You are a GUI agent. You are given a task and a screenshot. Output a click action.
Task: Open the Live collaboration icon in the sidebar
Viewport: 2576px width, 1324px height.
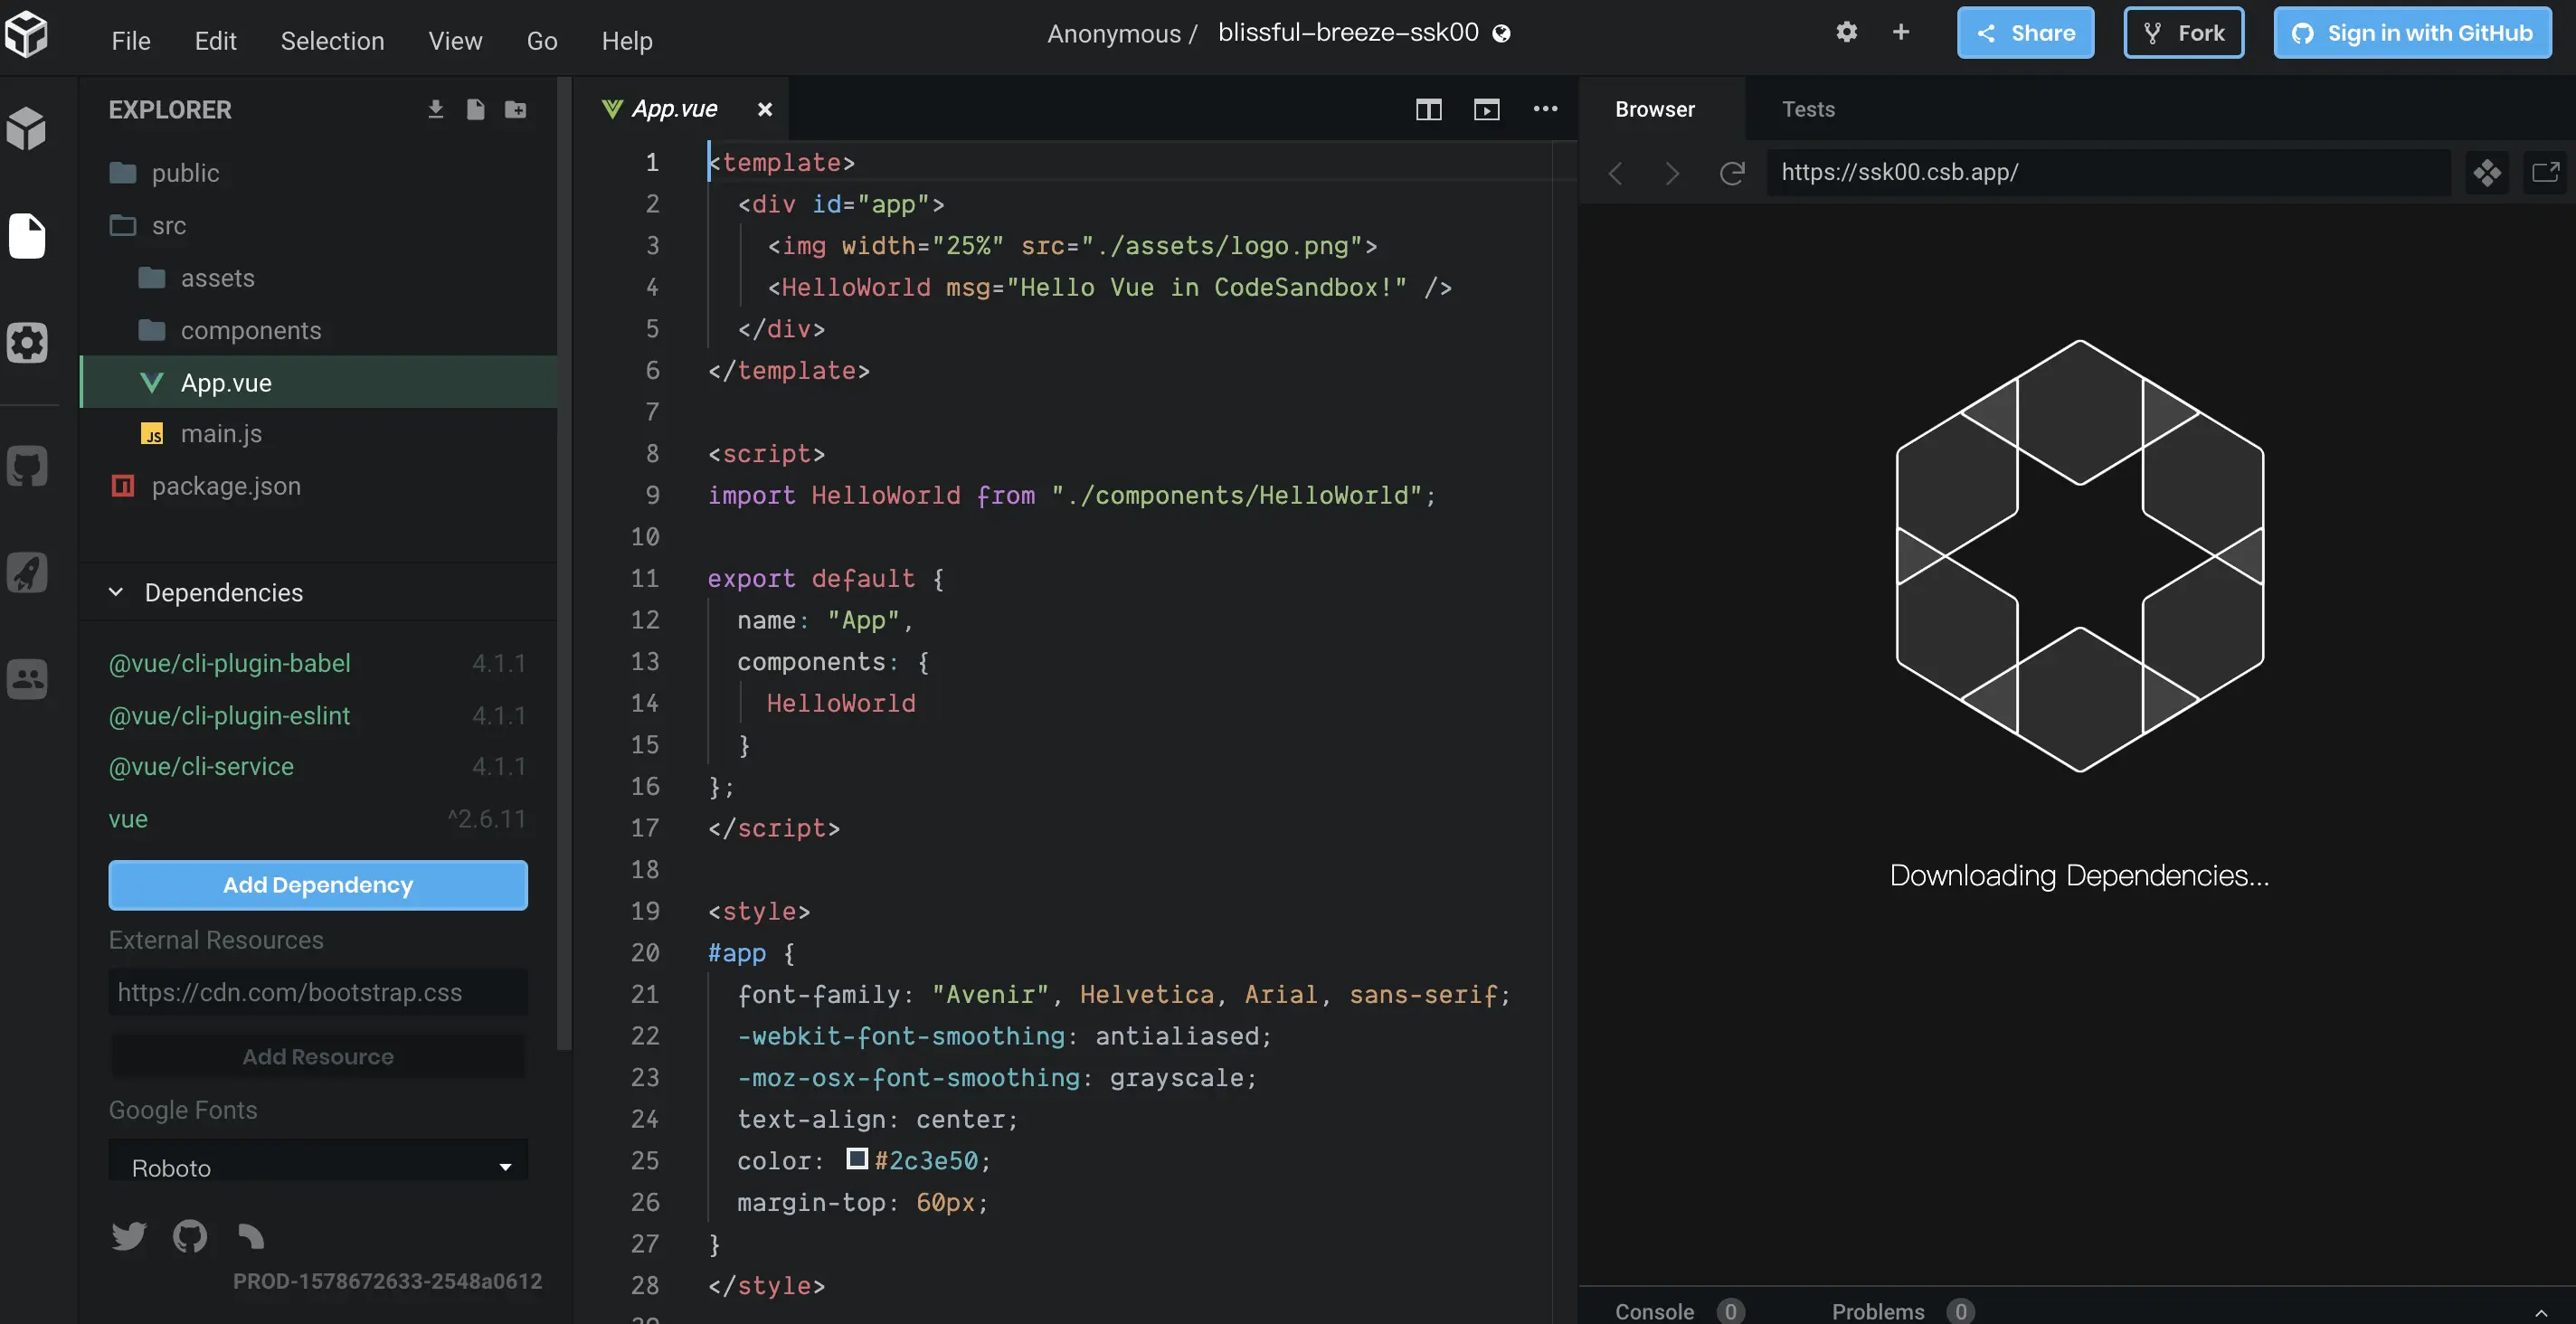pyautogui.click(x=27, y=679)
